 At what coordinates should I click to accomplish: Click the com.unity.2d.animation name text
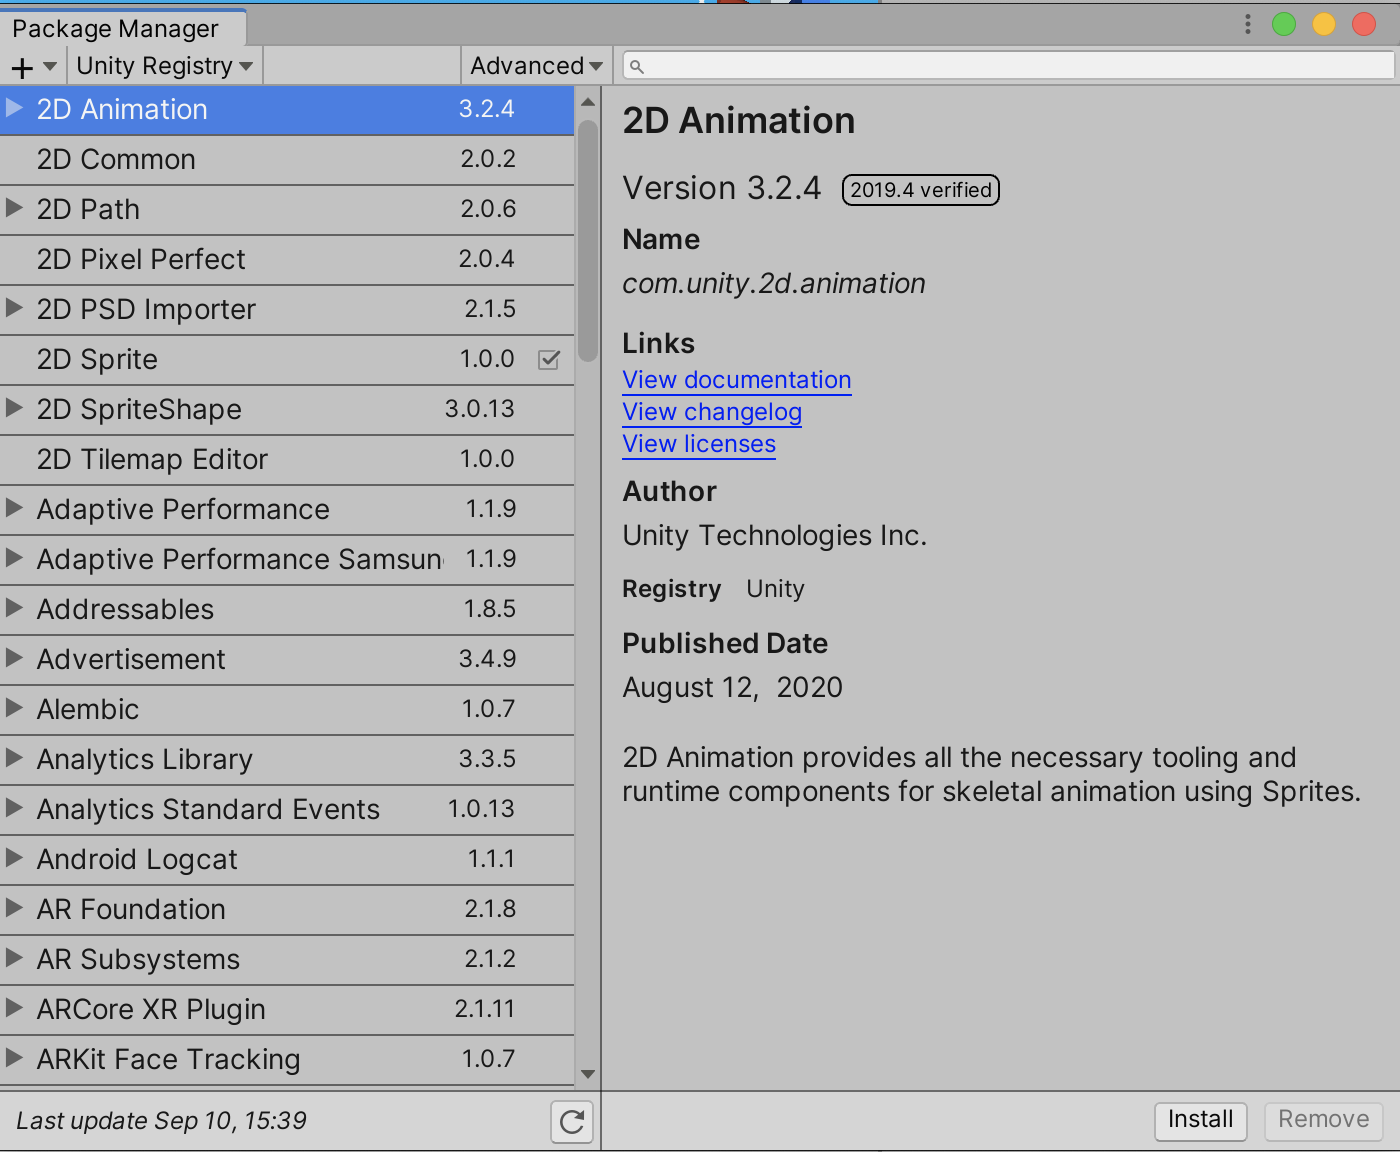[774, 284]
